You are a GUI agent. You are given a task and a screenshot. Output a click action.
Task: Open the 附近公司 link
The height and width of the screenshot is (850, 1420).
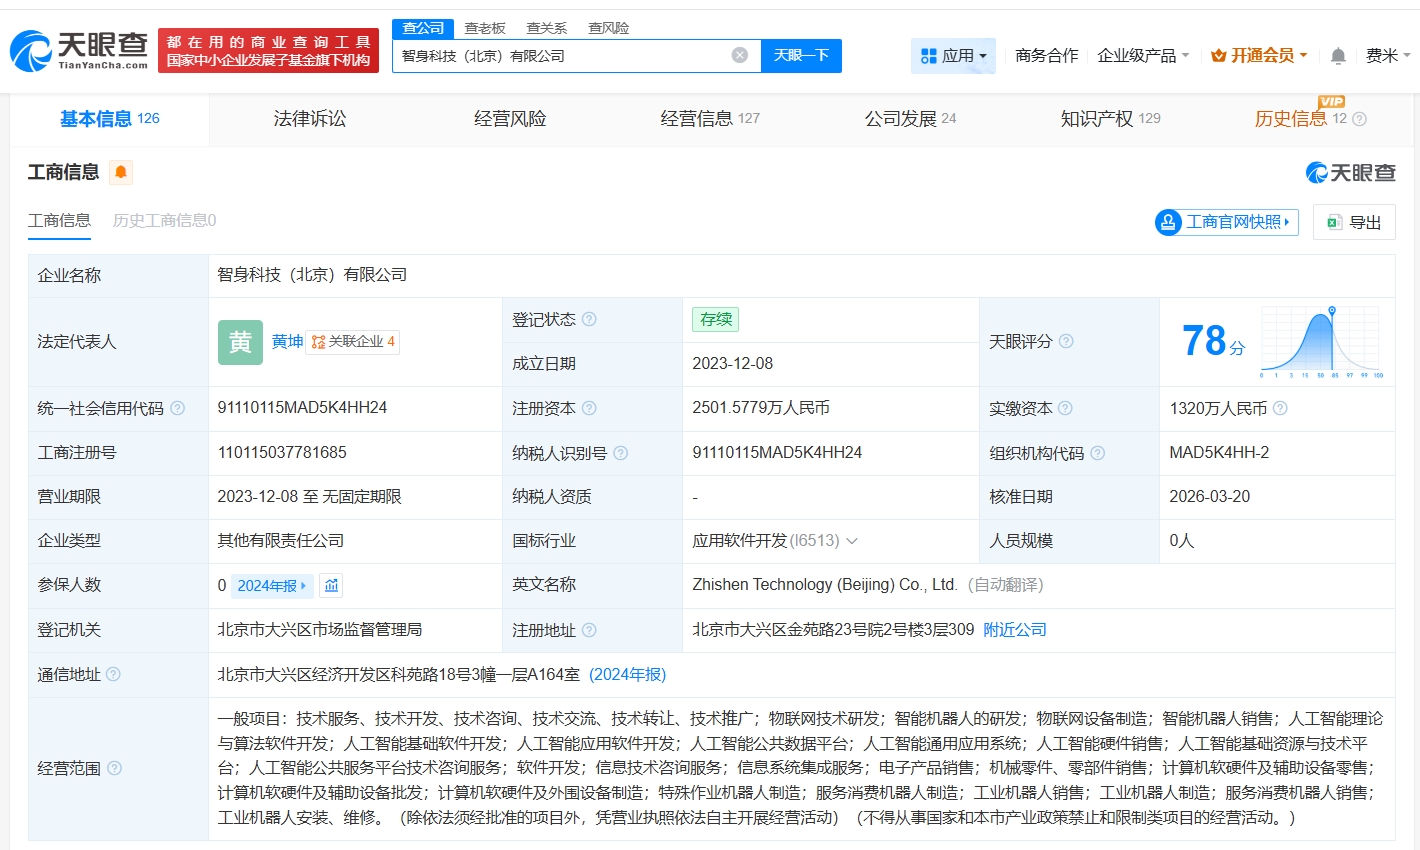point(1015,630)
